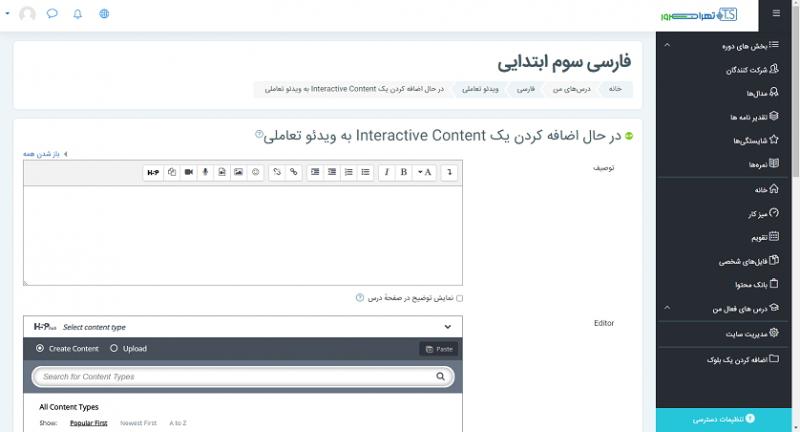Focus Search for Content Types field
800x432 pixels.
243,376
